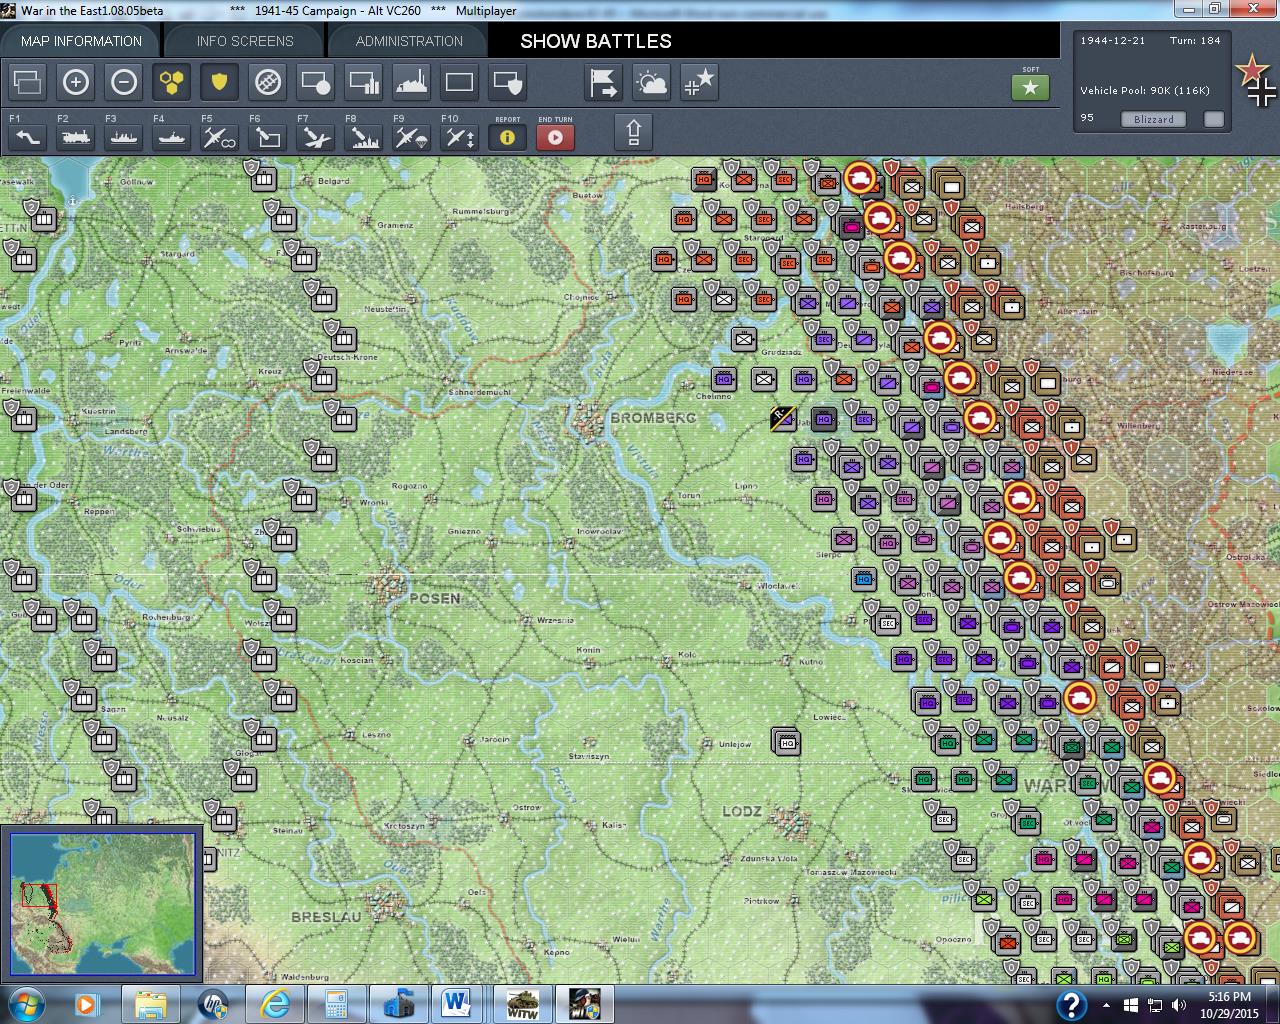Toggle the rectangle with circle overlay icon
This screenshot has width=1280, height=1024.
(x=316, y=82)
